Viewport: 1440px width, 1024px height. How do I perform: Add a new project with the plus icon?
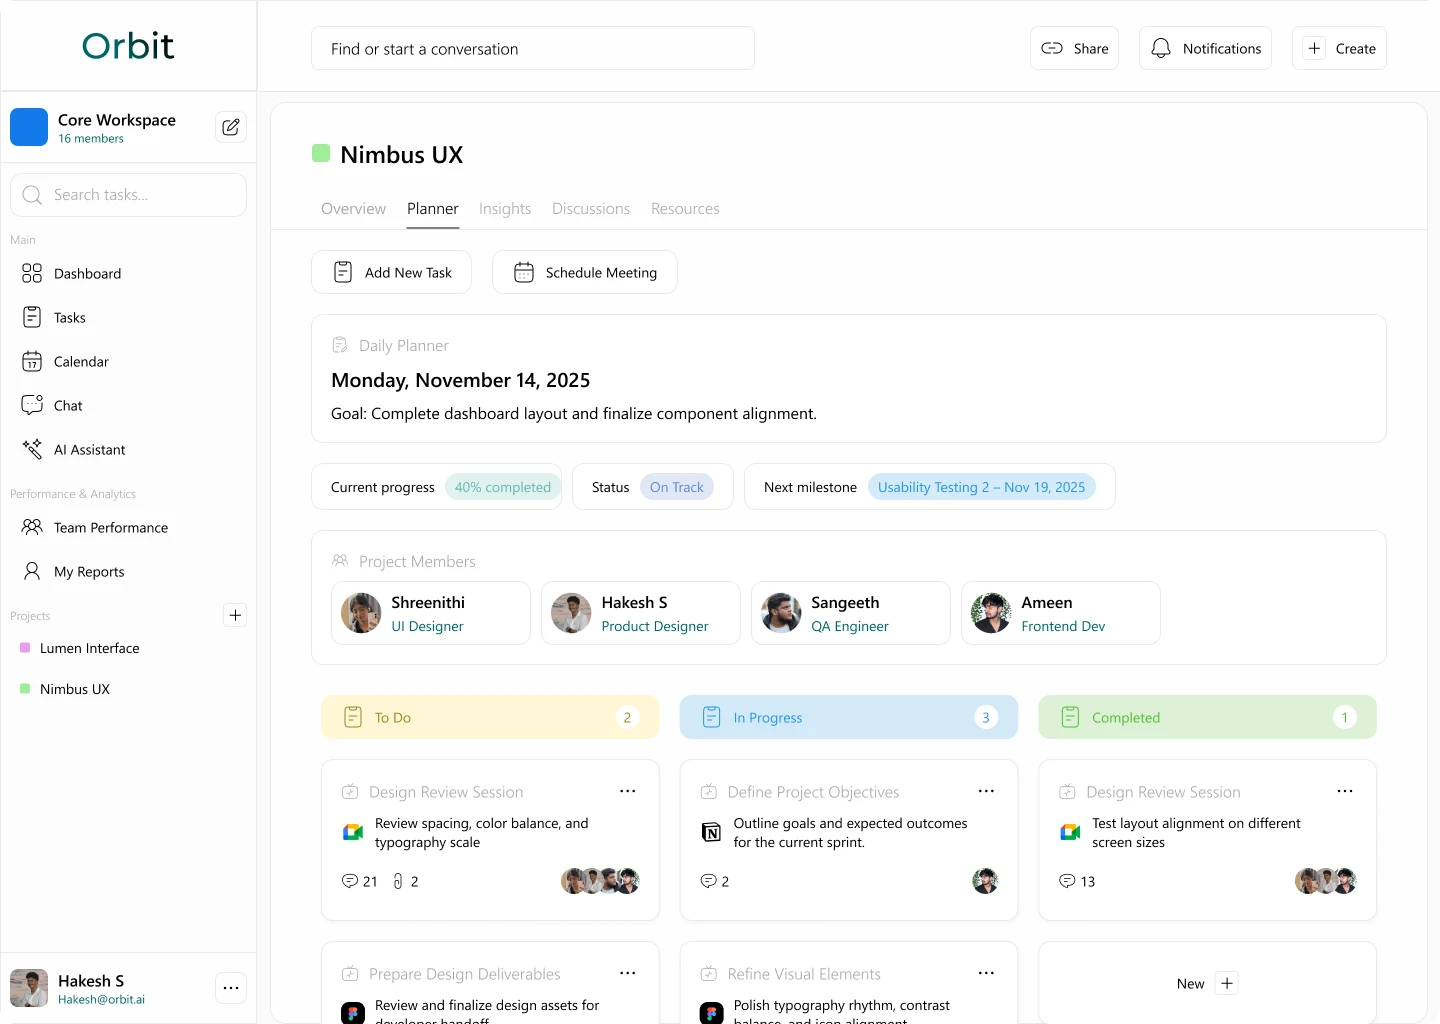point(235,615)
